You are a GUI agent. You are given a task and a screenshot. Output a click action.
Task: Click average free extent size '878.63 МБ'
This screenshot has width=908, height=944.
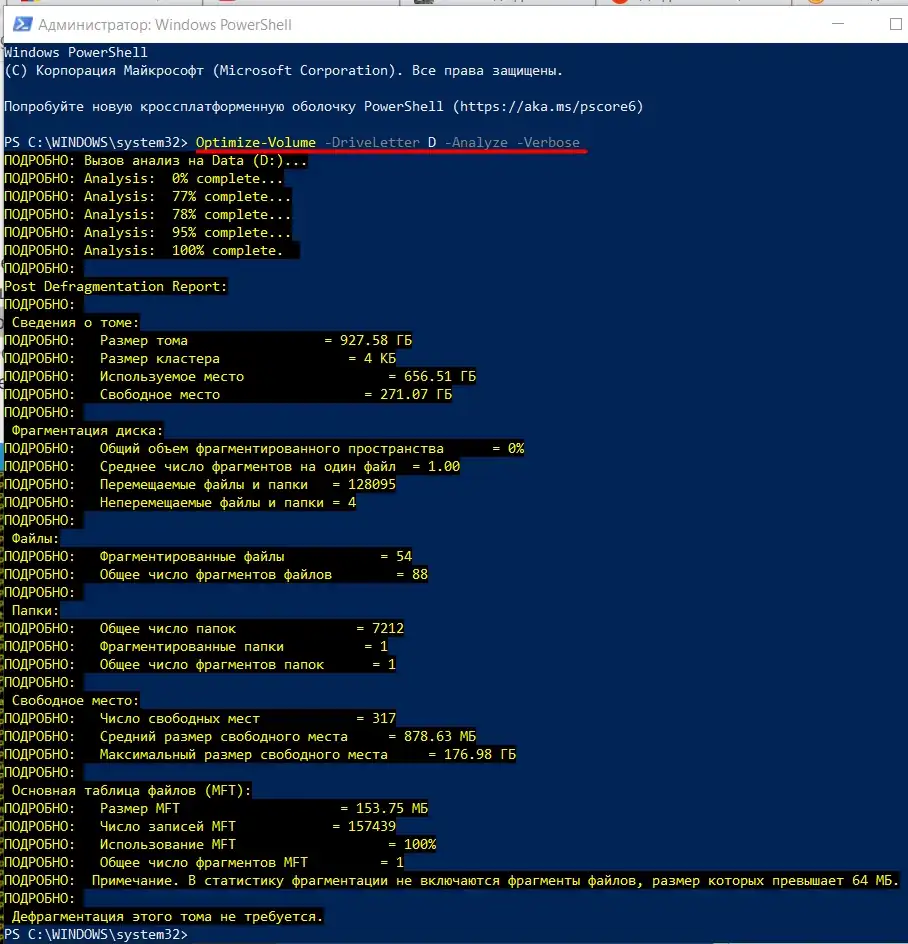(440, 737)
